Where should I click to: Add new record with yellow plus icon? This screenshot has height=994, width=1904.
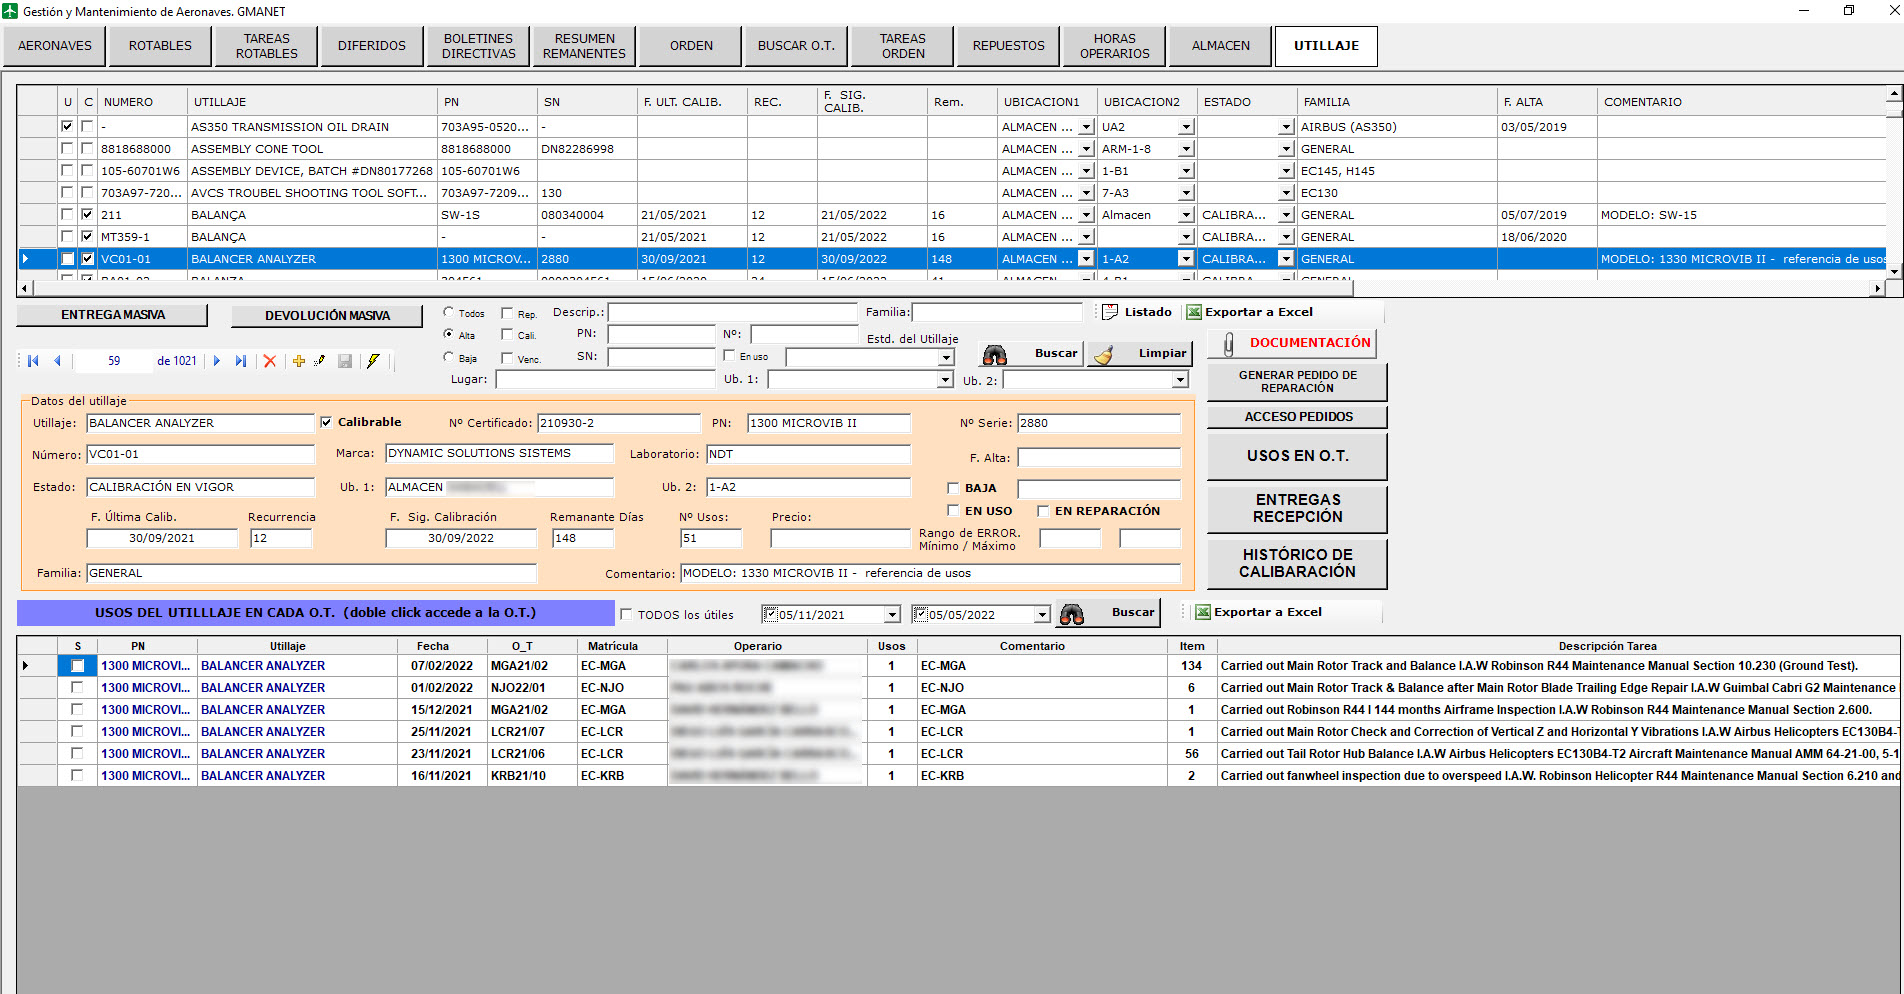(298, 361)
